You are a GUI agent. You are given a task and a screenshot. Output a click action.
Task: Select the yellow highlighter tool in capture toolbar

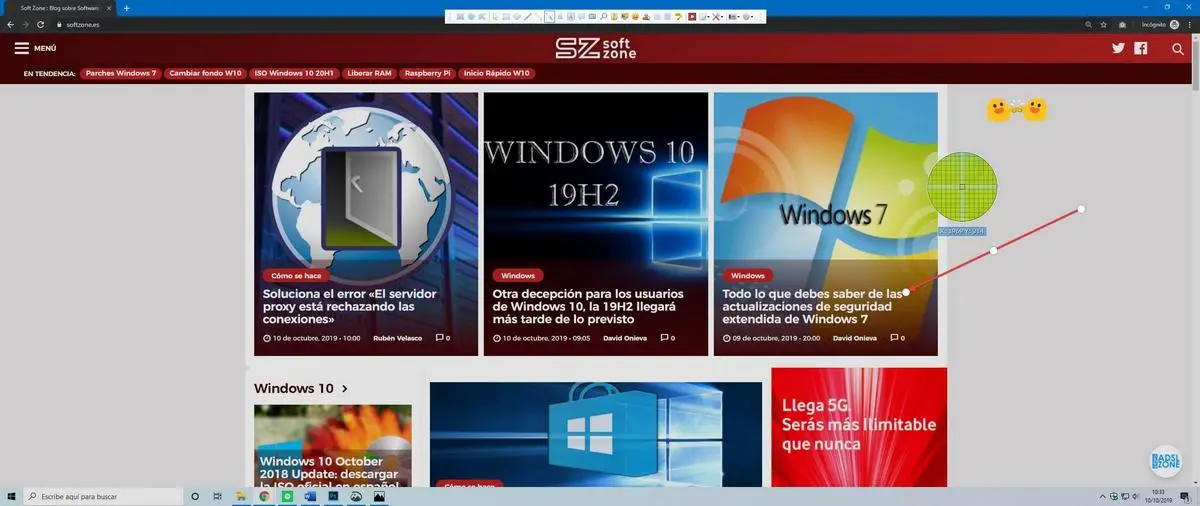[679, 17]
